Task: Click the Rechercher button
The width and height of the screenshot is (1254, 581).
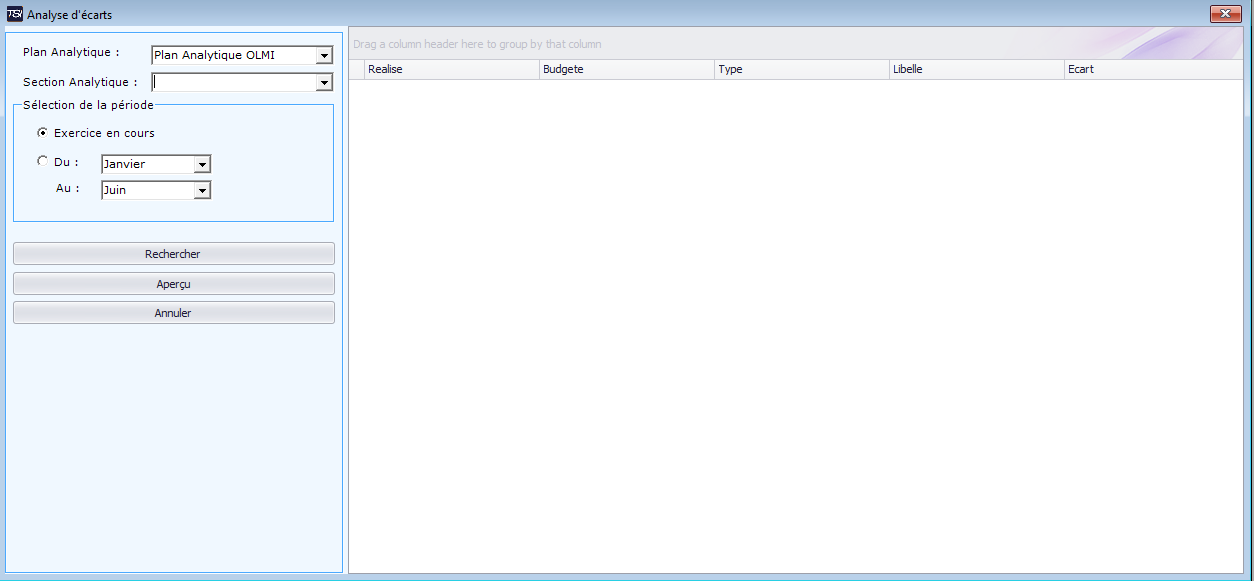Action: [173, 254]
